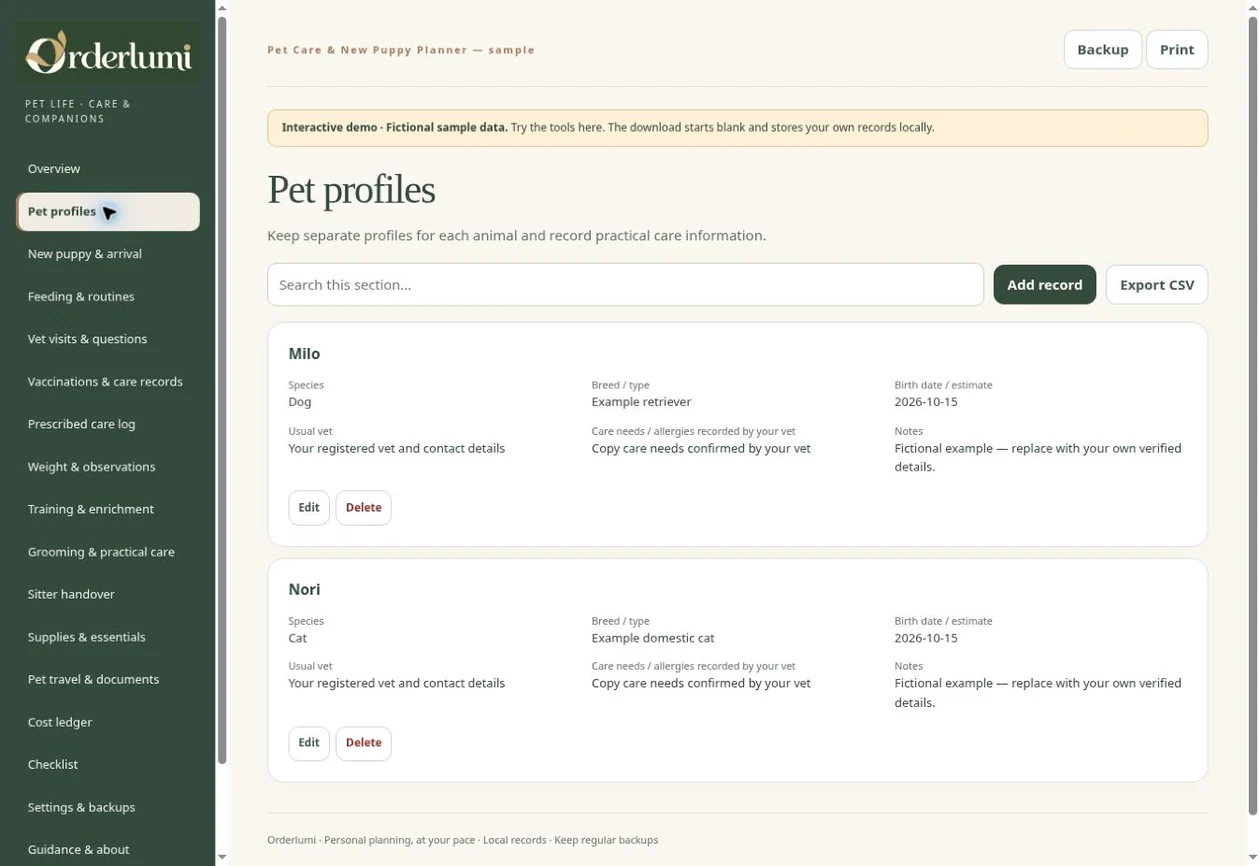This screenshot has width=1260, height=866.
Task: Click Milo's species value "Dog"
Action: (300, 402)
